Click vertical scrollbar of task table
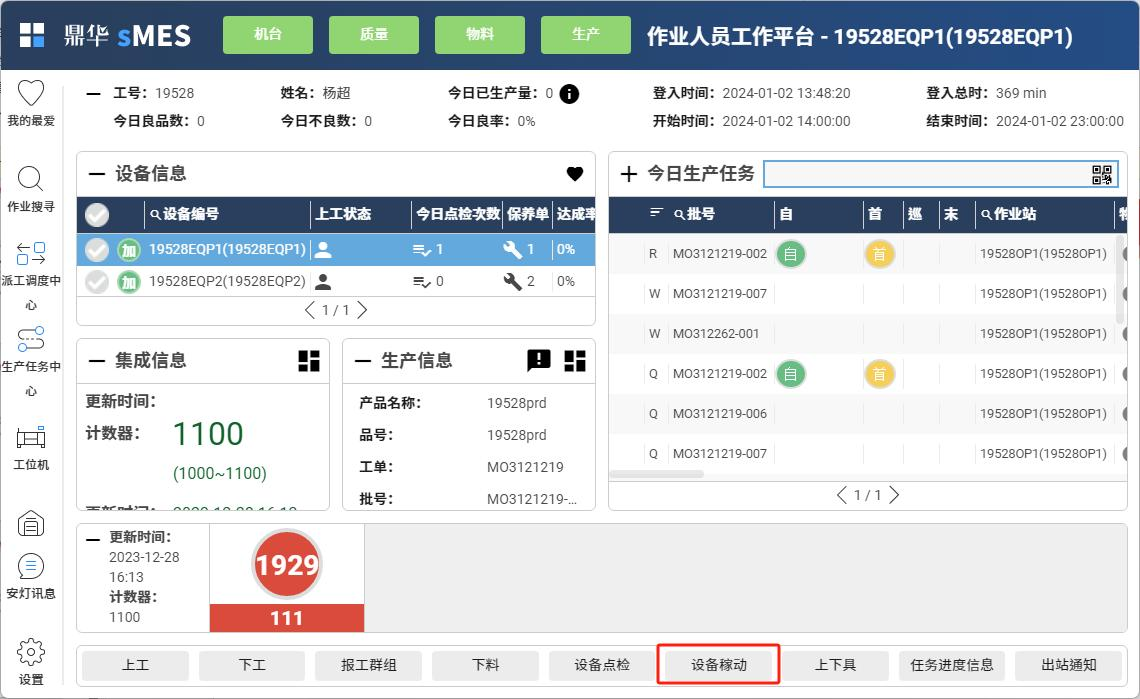The image size is (1140, 699). click(x=1120, y=280)
